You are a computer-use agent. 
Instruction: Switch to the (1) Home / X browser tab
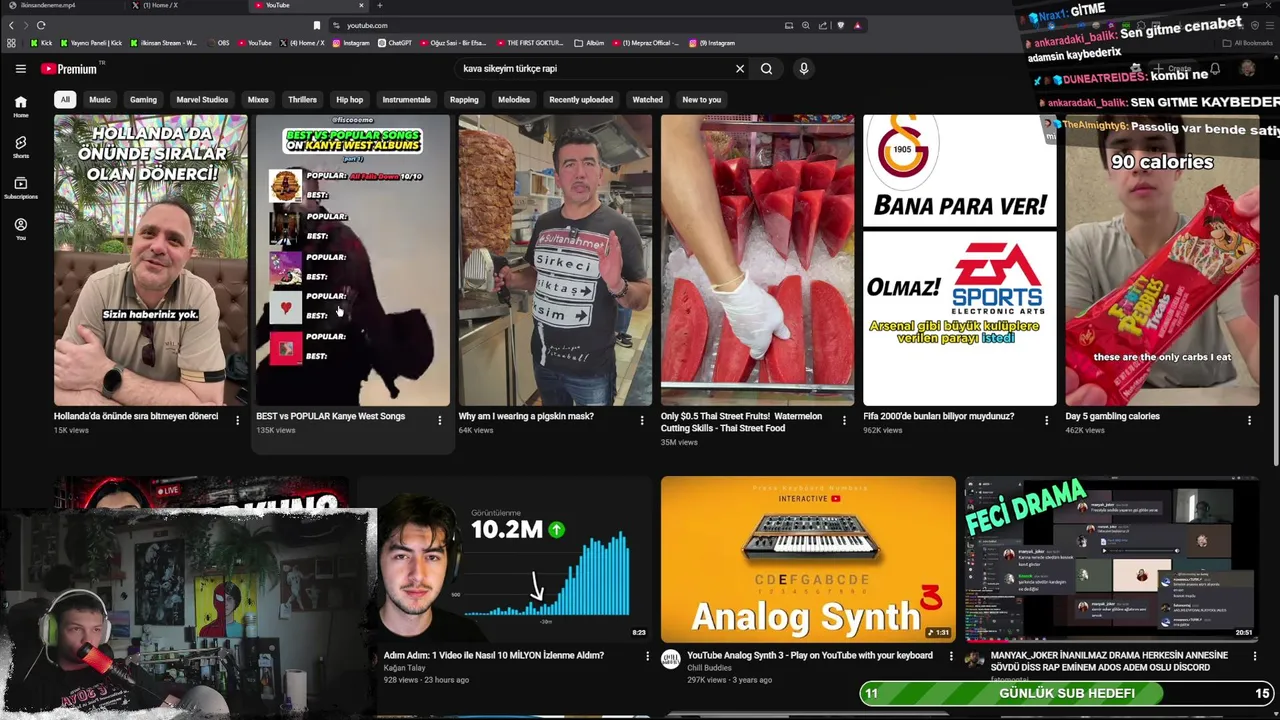pyautogui.click(x=185, y=5)
